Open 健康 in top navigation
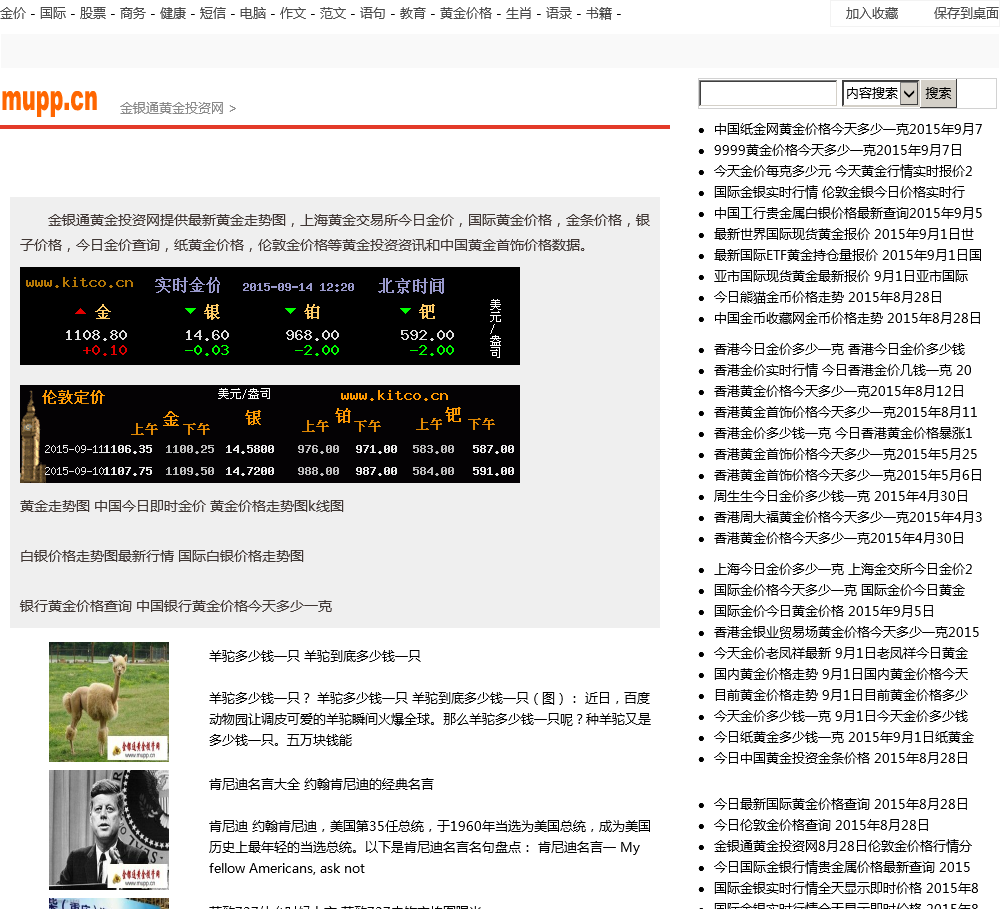Screen dimensions: 1000x909 [x=173, y=13]
